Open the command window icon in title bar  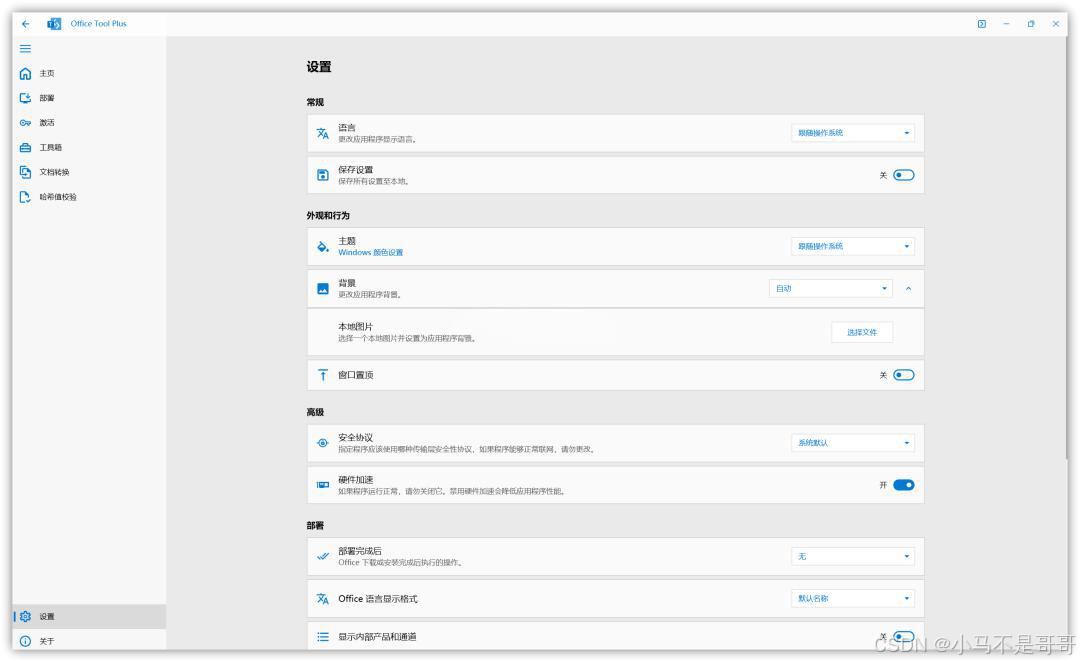(x=982, y=23)
